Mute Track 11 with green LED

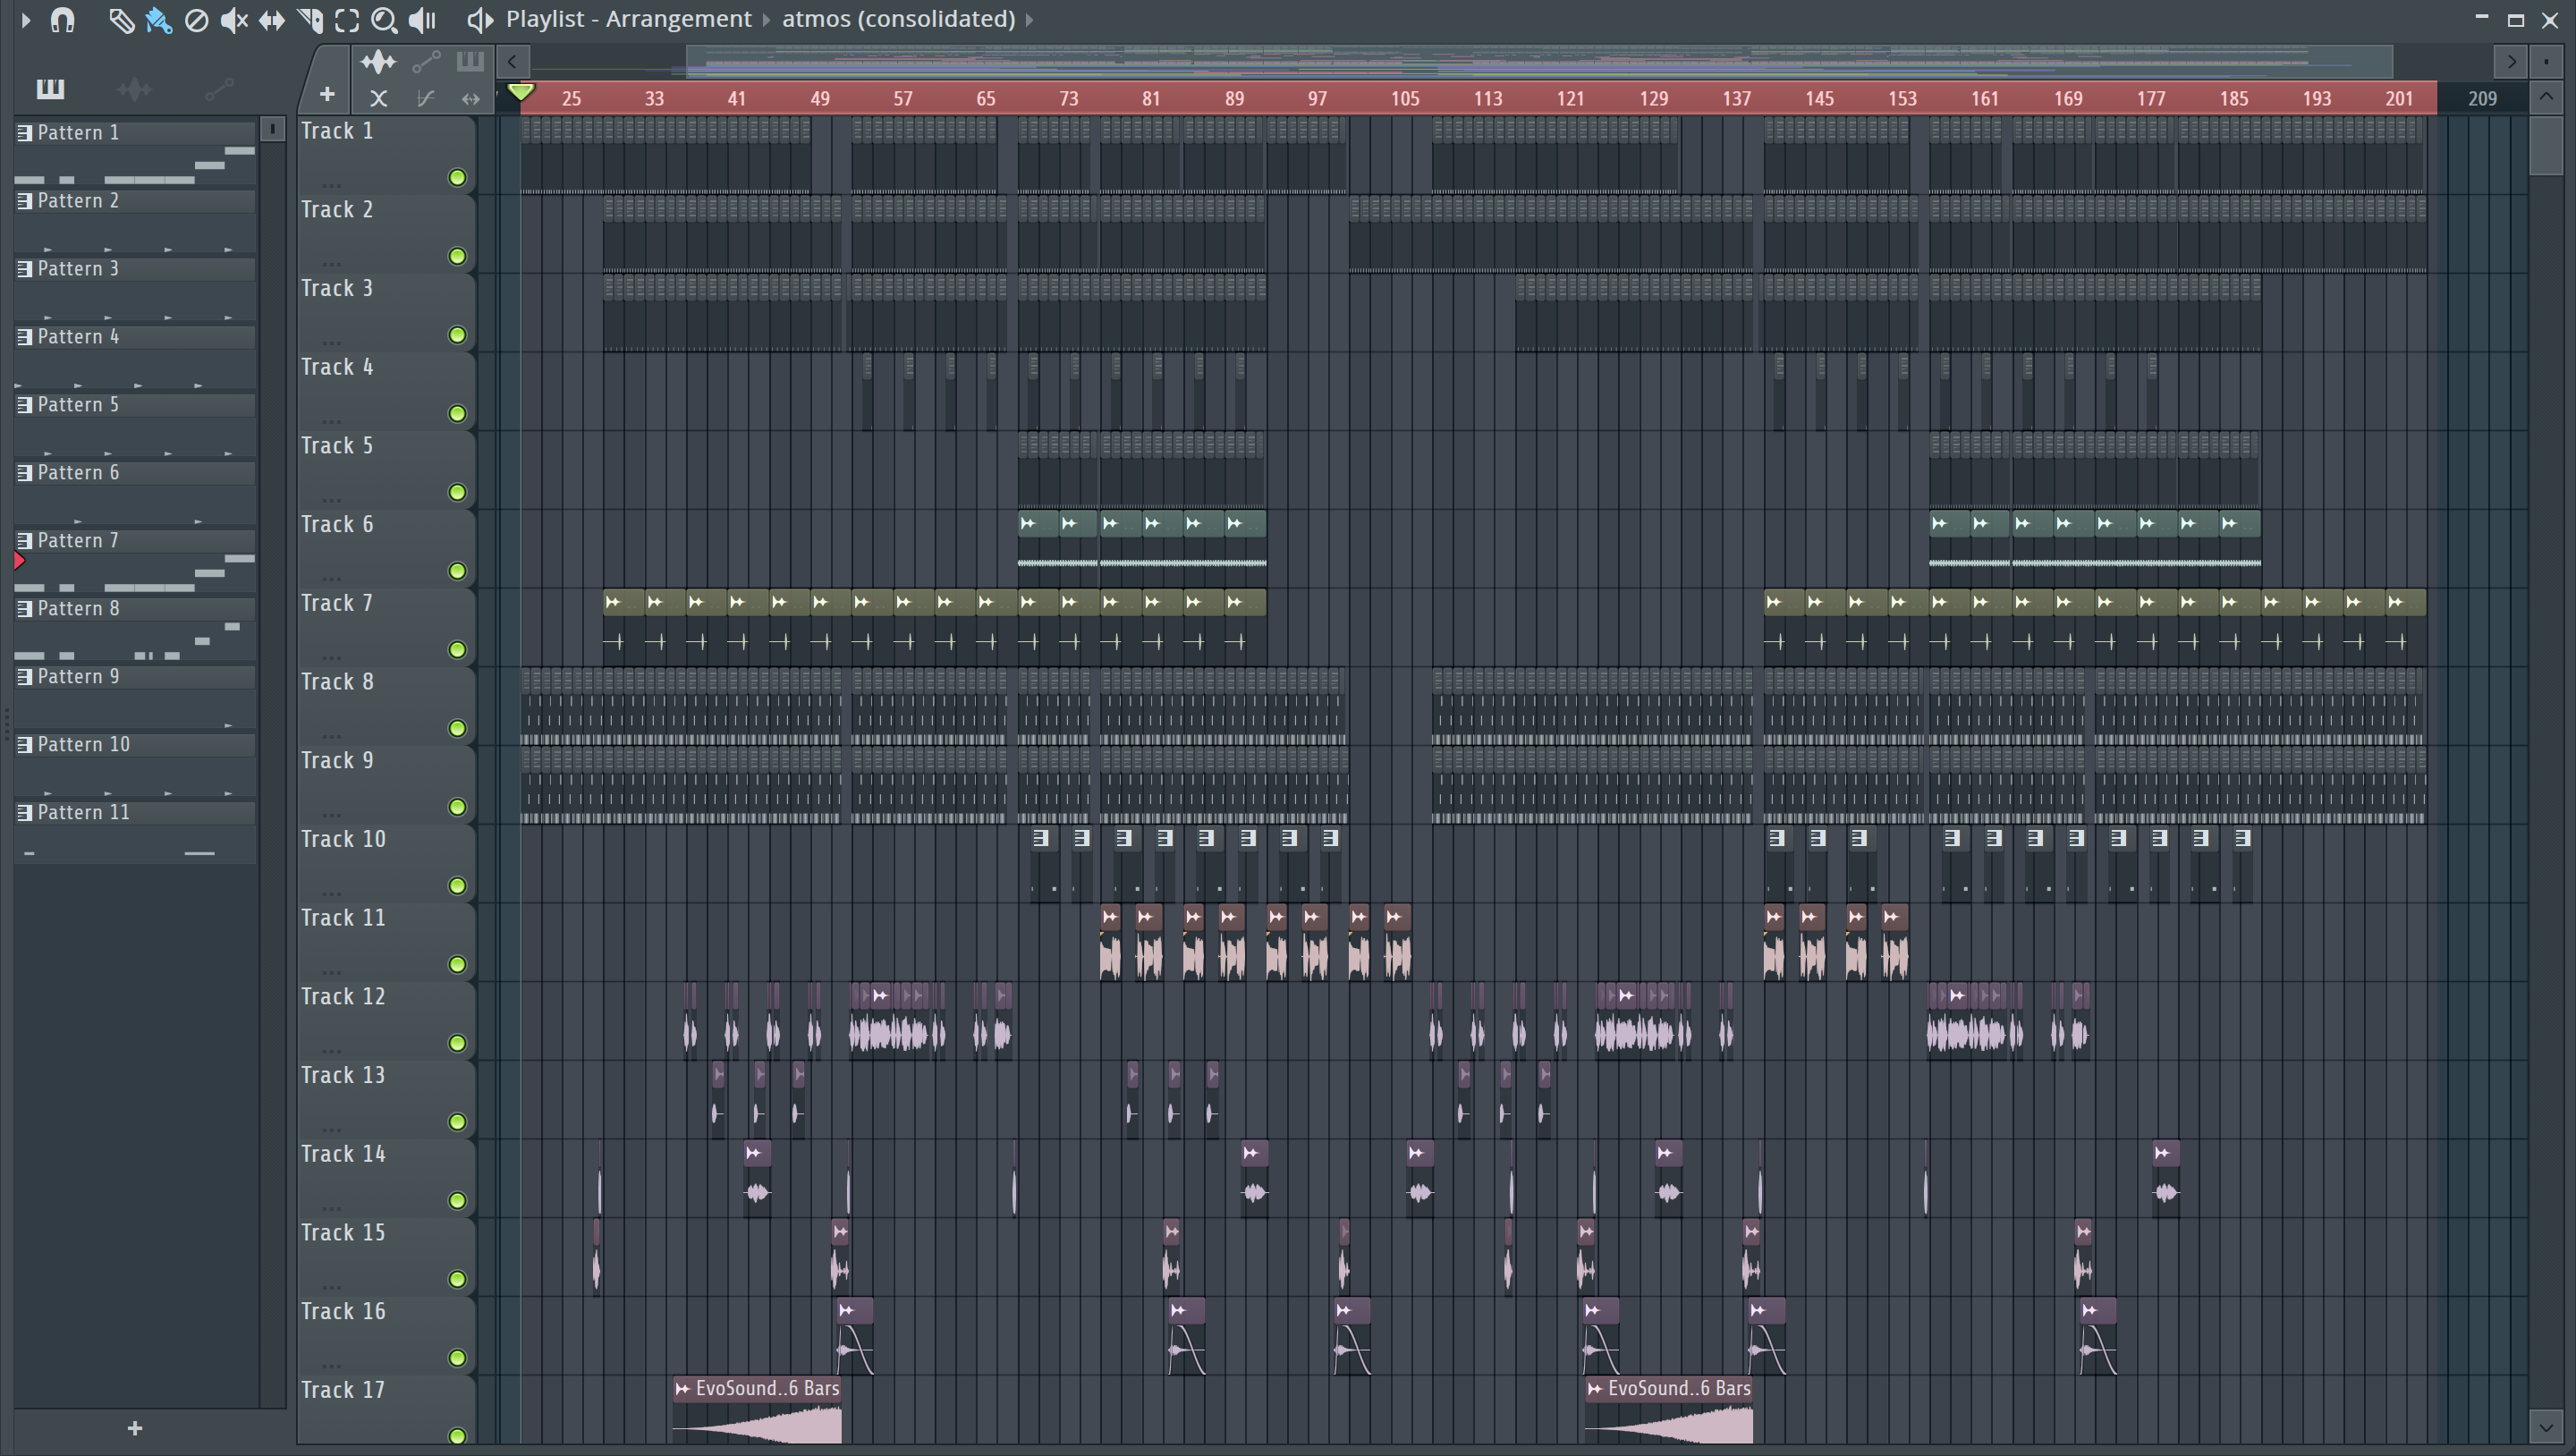click(x=457, y=964)
